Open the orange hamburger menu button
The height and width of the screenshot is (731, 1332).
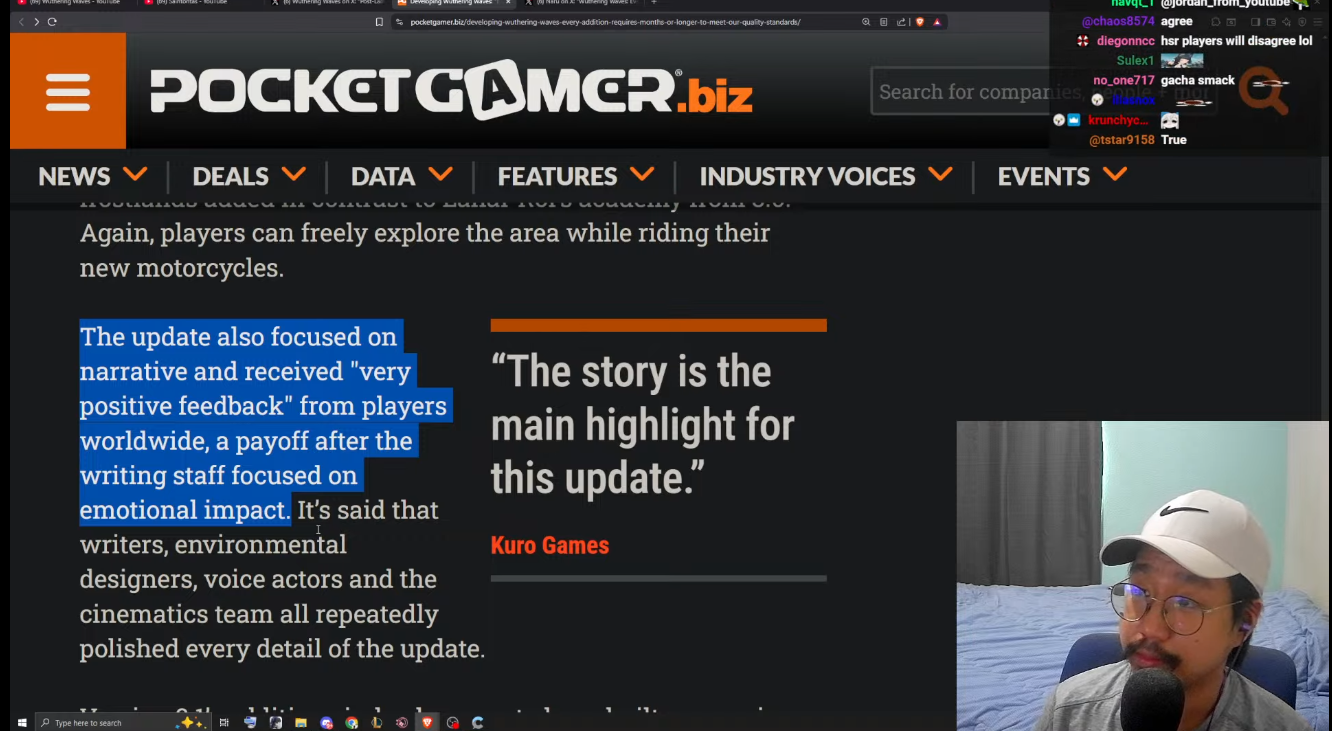(x=68, y=91)
